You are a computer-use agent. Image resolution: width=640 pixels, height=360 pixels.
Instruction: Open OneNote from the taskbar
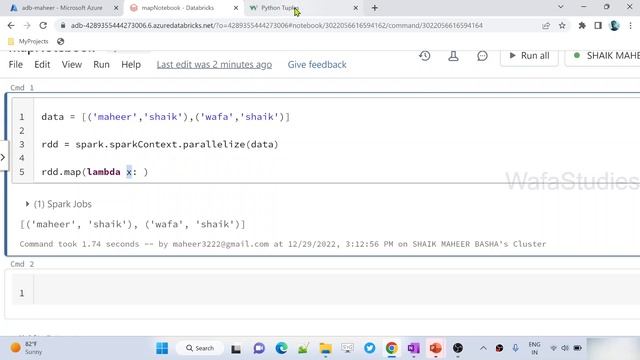413,348
